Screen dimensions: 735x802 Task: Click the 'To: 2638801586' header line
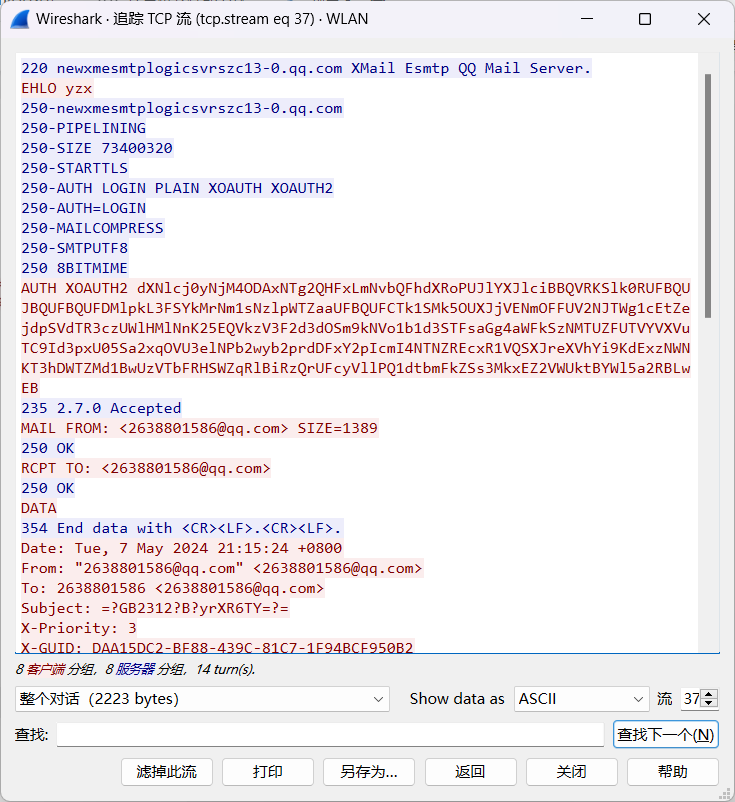point(173,588)
